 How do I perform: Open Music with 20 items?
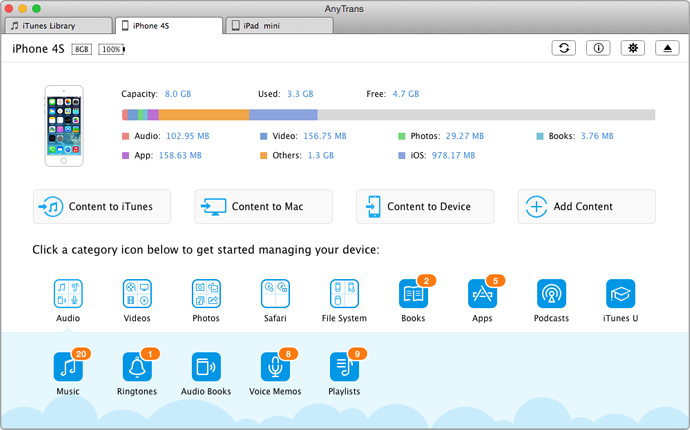tap(68, 367)
